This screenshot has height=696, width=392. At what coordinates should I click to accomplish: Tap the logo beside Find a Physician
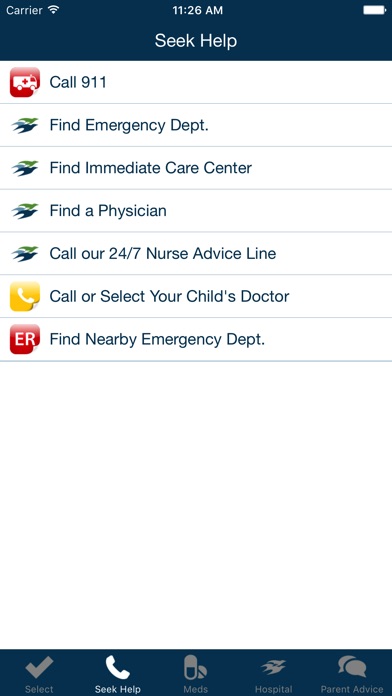coord(25,211)
